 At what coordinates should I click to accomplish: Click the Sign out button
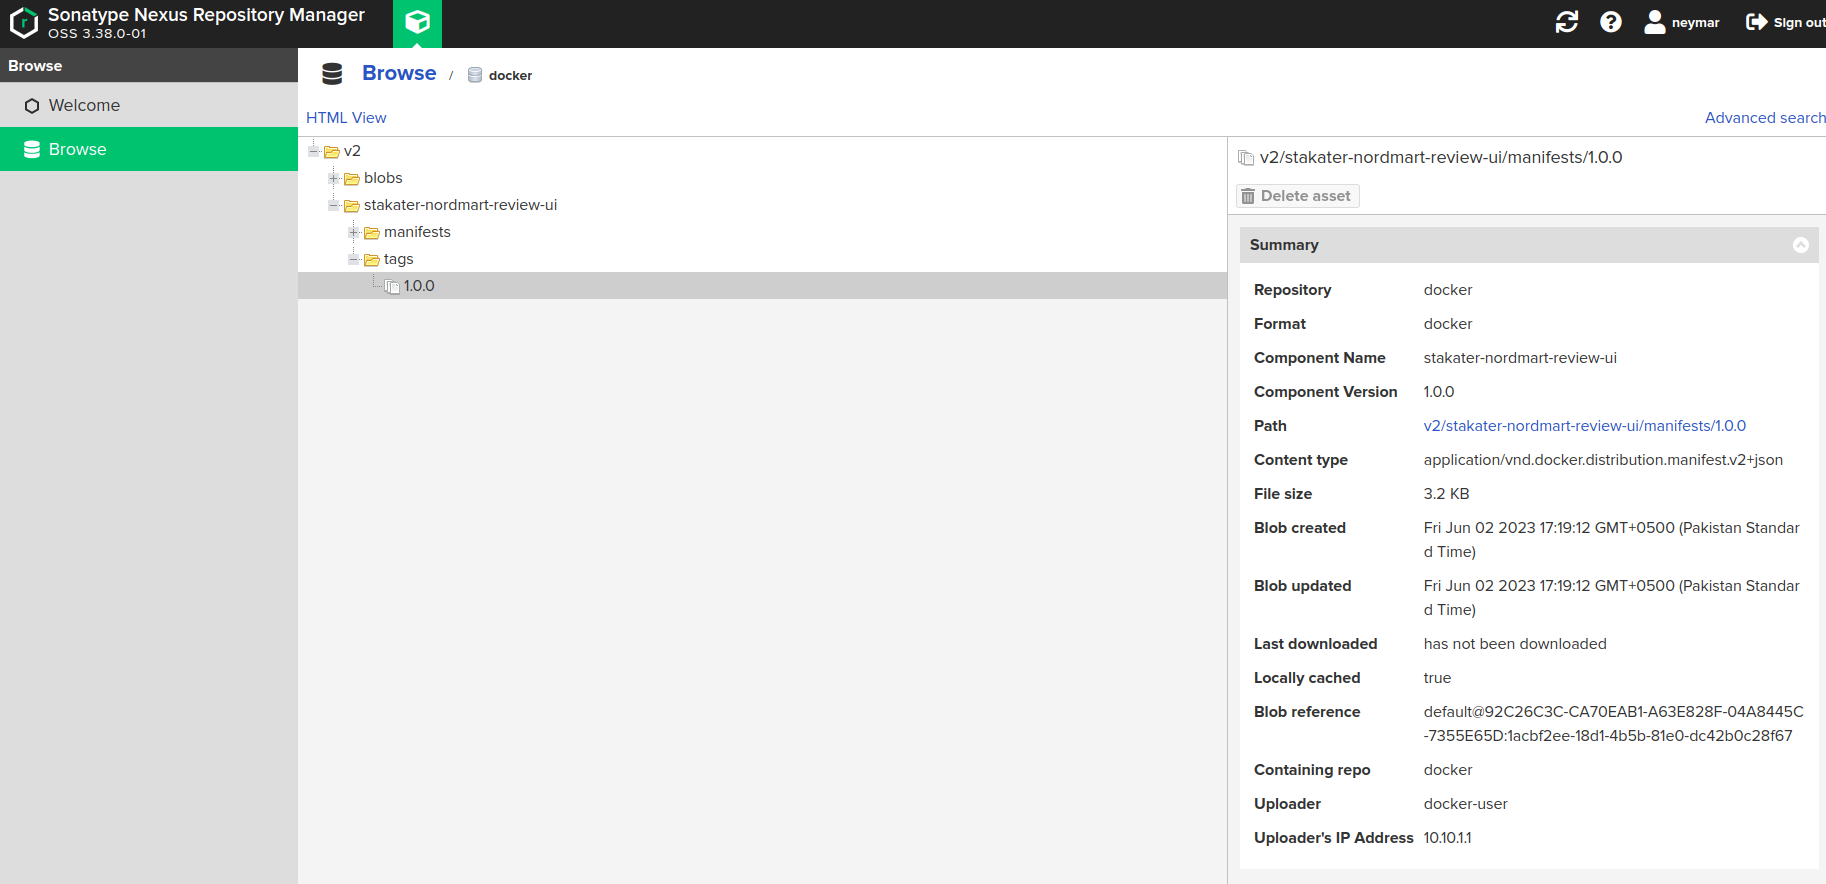(x=1785, y=22)
